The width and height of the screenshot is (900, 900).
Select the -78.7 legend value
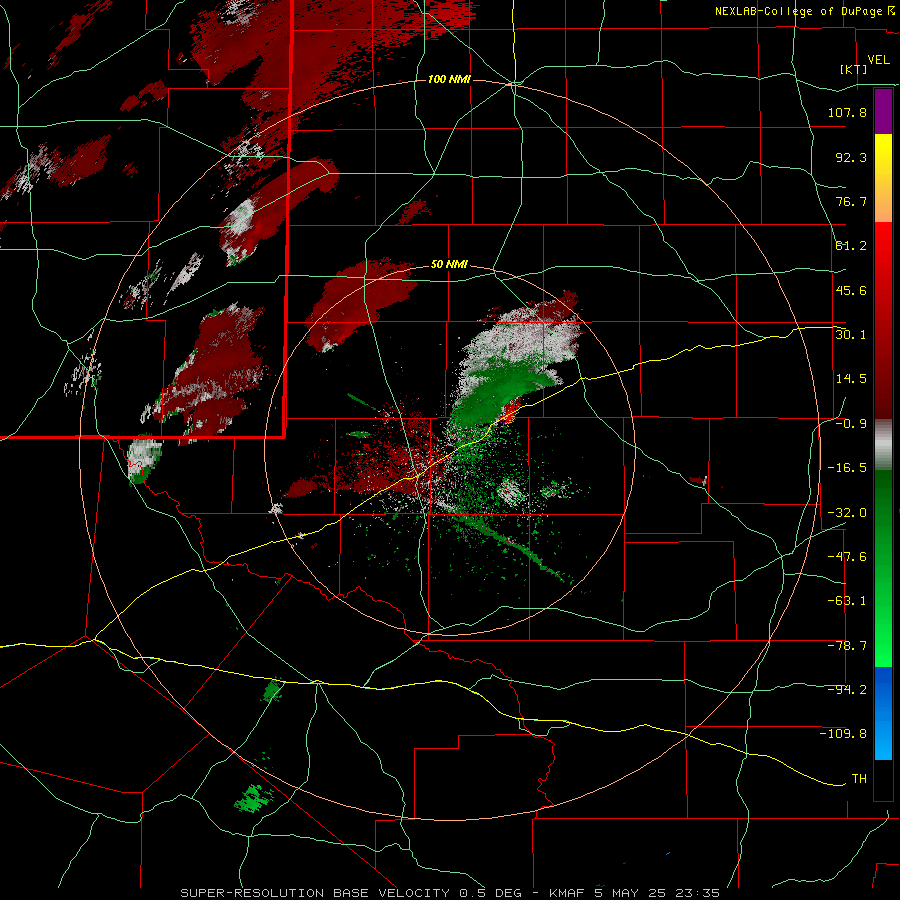(847, 646)
